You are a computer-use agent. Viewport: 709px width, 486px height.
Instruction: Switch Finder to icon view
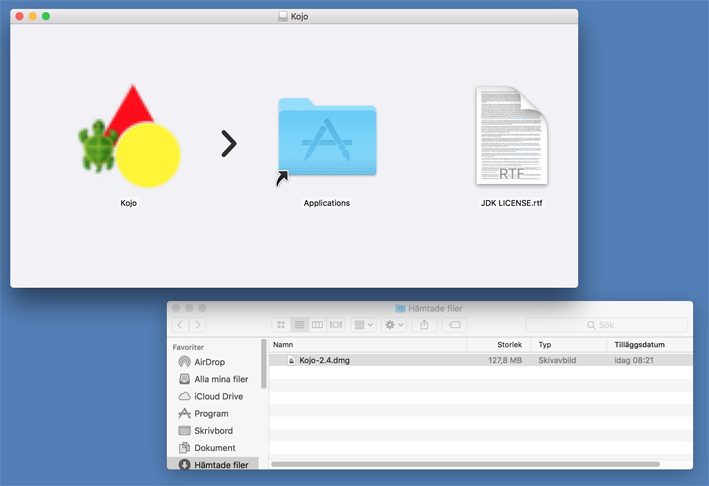pos(281,325)
